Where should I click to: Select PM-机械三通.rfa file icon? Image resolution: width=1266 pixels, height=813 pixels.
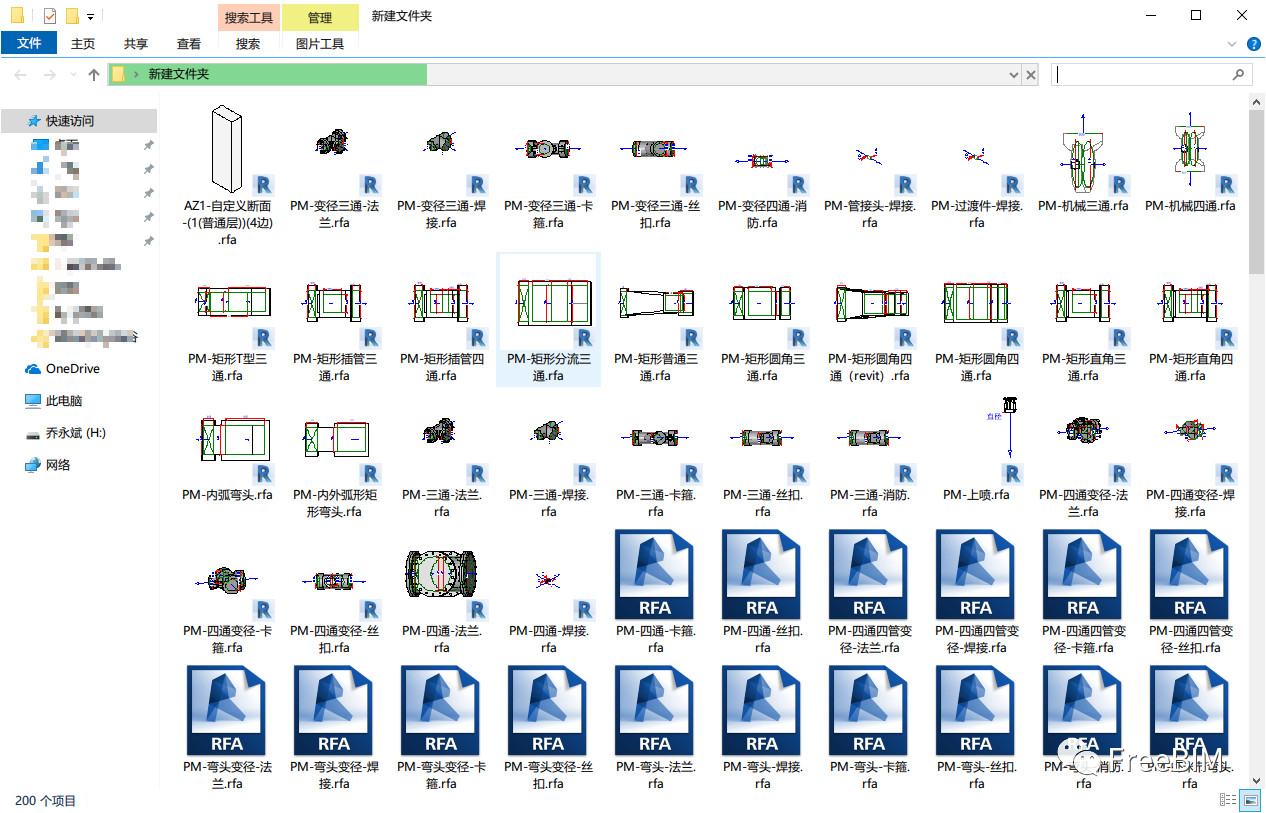1083,150
